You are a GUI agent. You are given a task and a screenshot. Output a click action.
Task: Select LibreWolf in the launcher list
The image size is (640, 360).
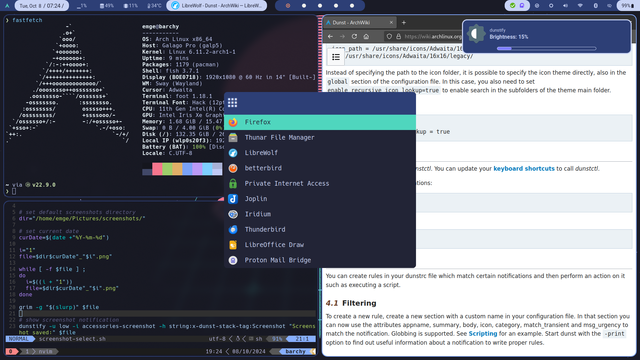320,153
